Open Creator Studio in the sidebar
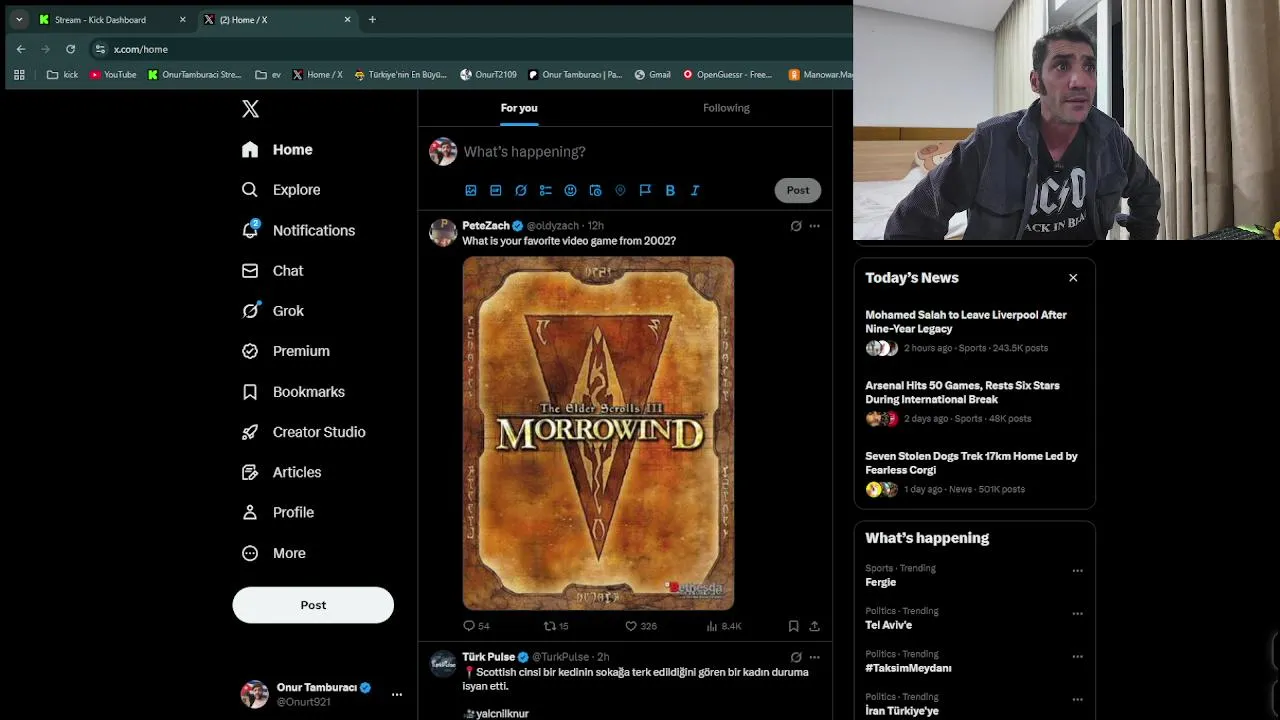The height and width of the screenshot is (720, 1280). coord(304,432)
